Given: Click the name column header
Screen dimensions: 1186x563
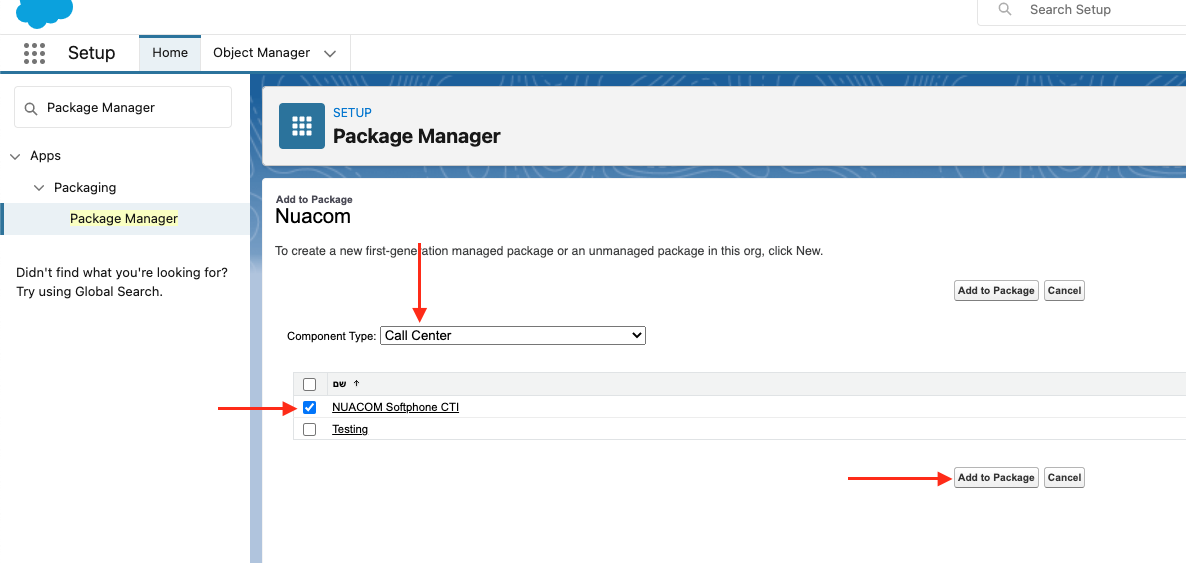Looking at the screenshot, I should [x=340, y=384].
